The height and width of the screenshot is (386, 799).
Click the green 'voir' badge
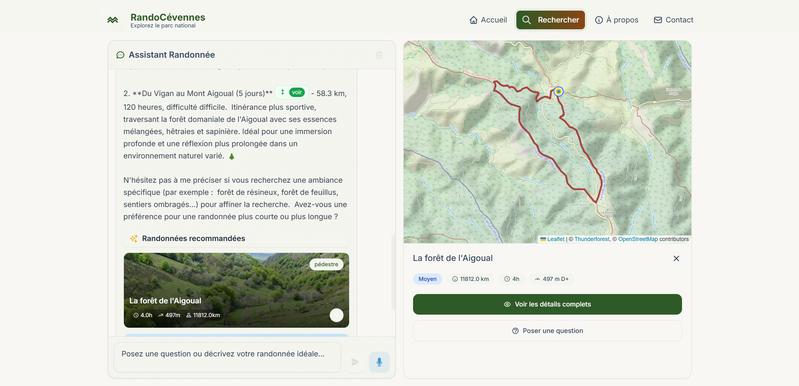(x=297, y=92)
